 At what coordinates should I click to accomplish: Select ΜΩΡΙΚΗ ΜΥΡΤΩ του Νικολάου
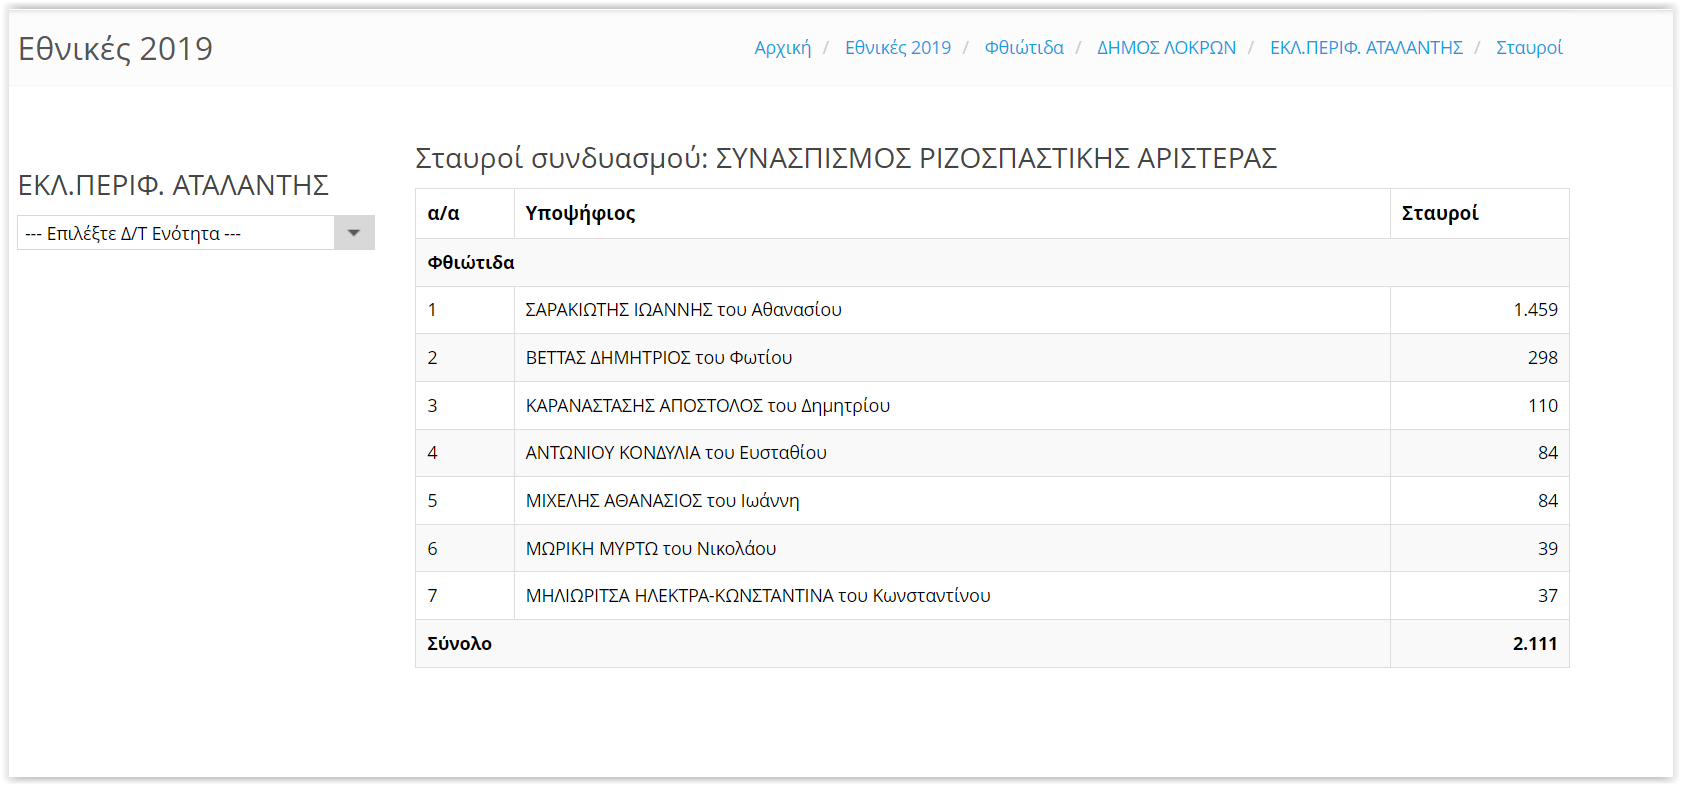coord(650,549)
